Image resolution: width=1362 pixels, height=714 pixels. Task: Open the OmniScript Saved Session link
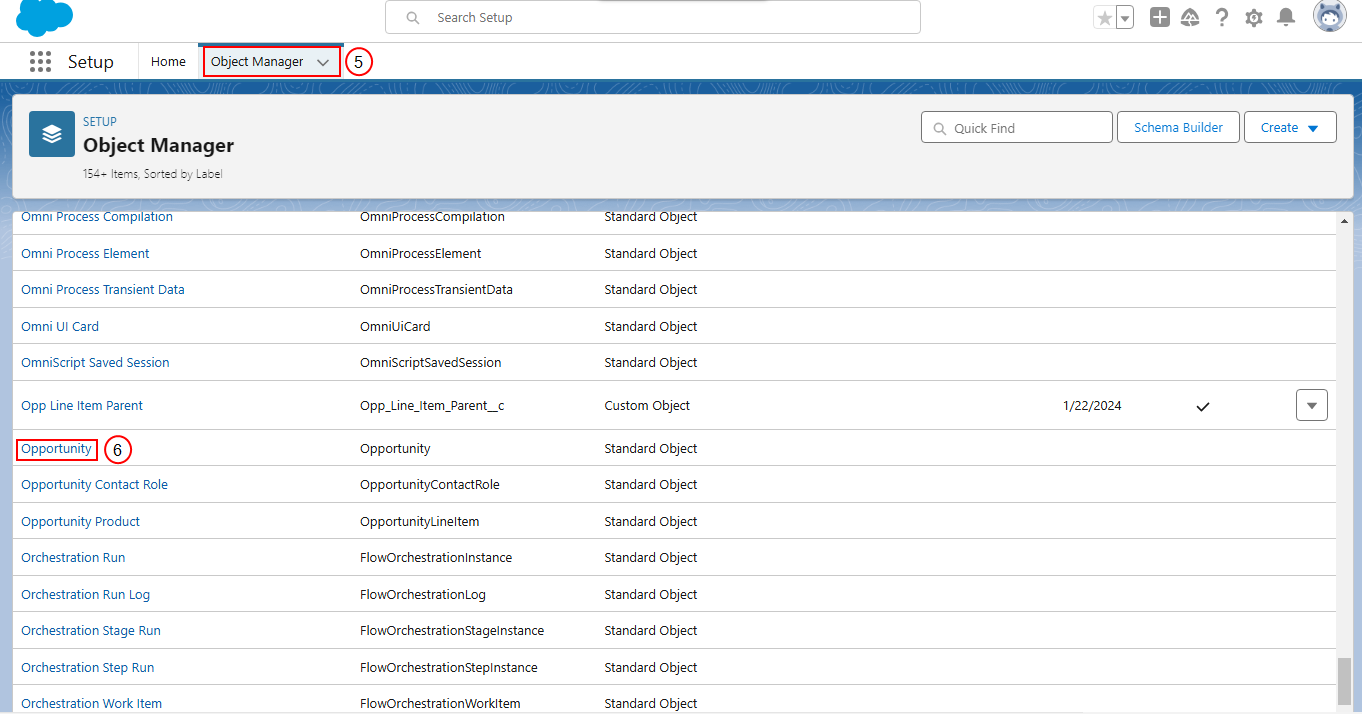coord(95,363)
